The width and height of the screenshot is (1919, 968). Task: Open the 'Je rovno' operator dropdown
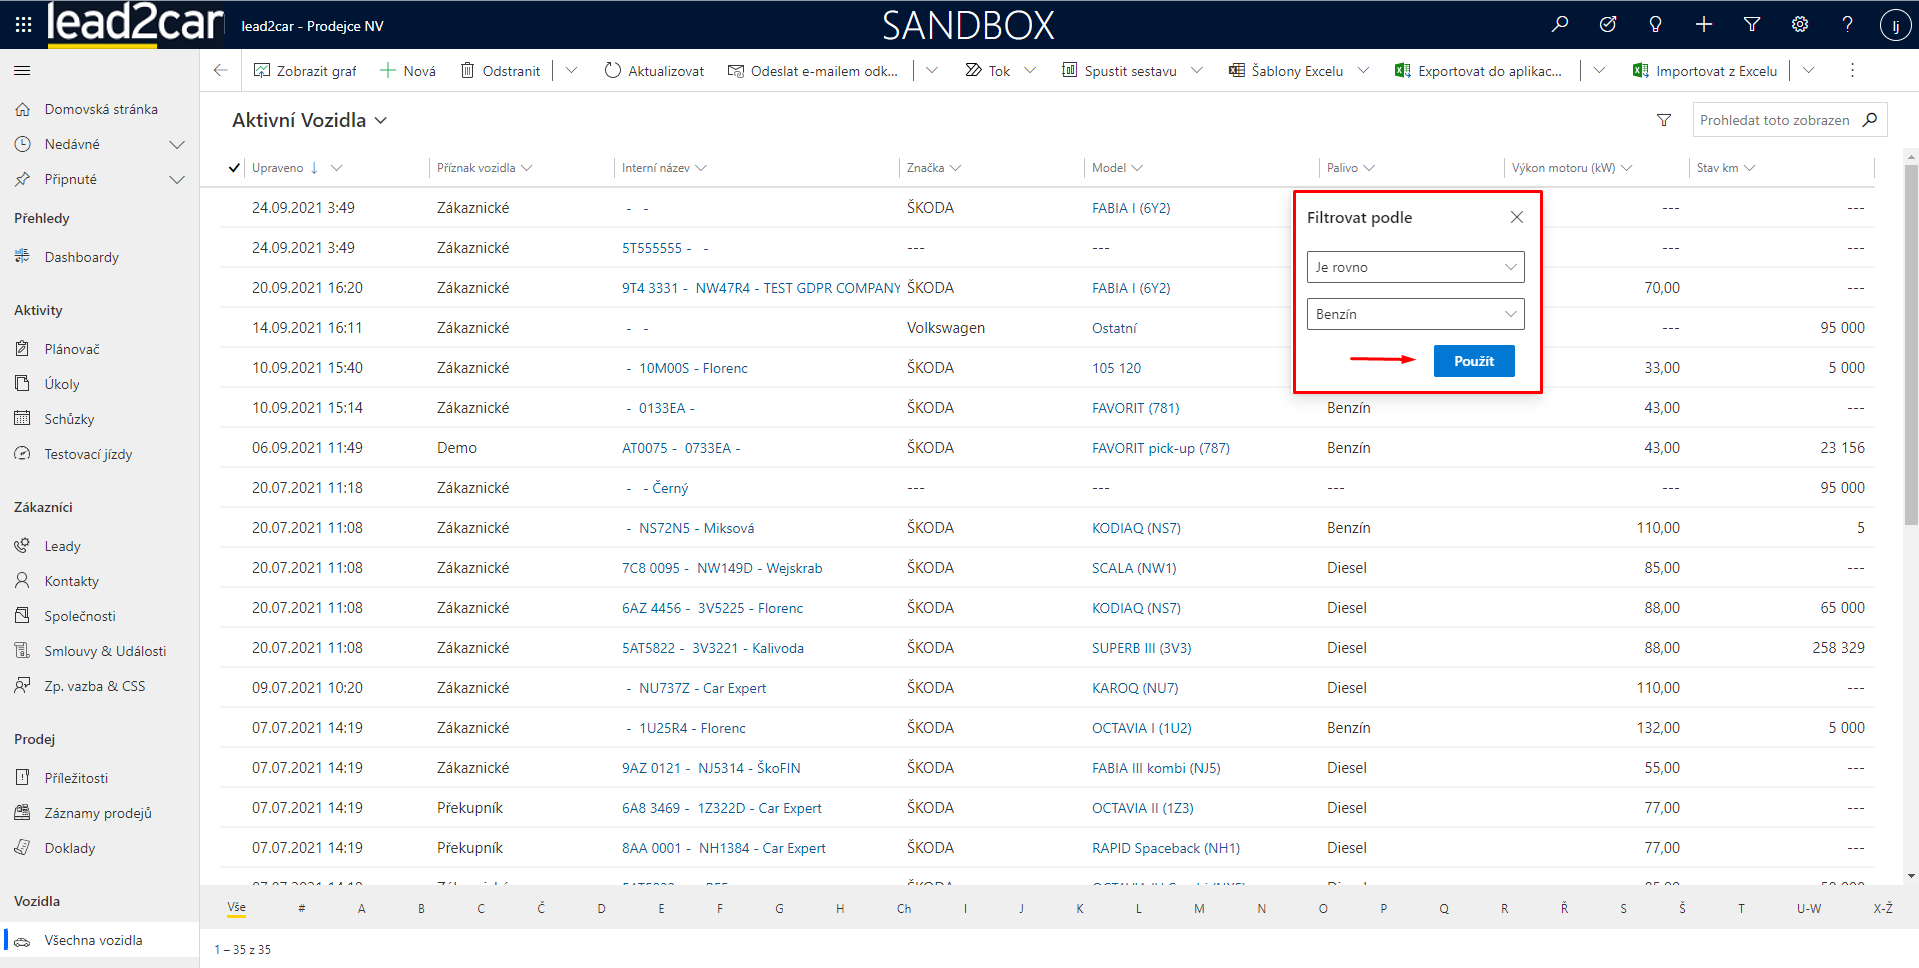tap(1415, 267)
